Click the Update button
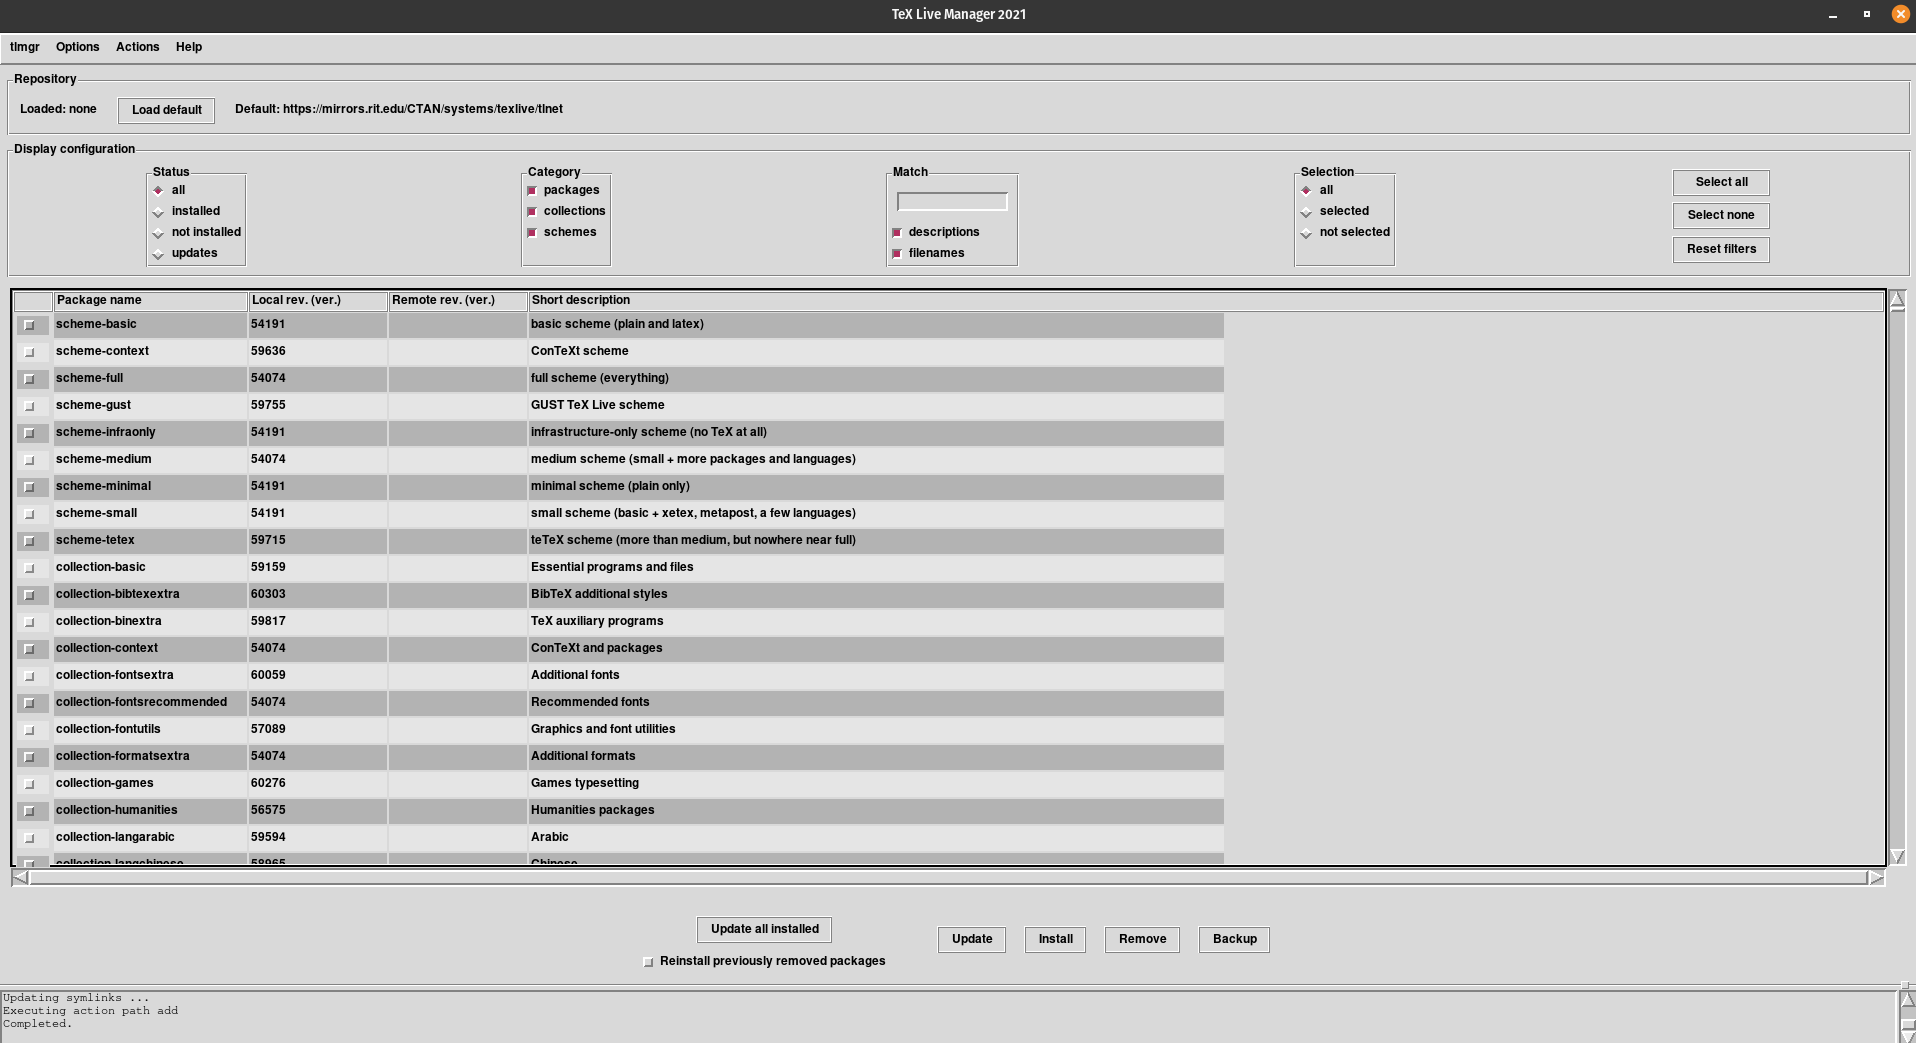1916x1043 pixels. tap(972, 939)
